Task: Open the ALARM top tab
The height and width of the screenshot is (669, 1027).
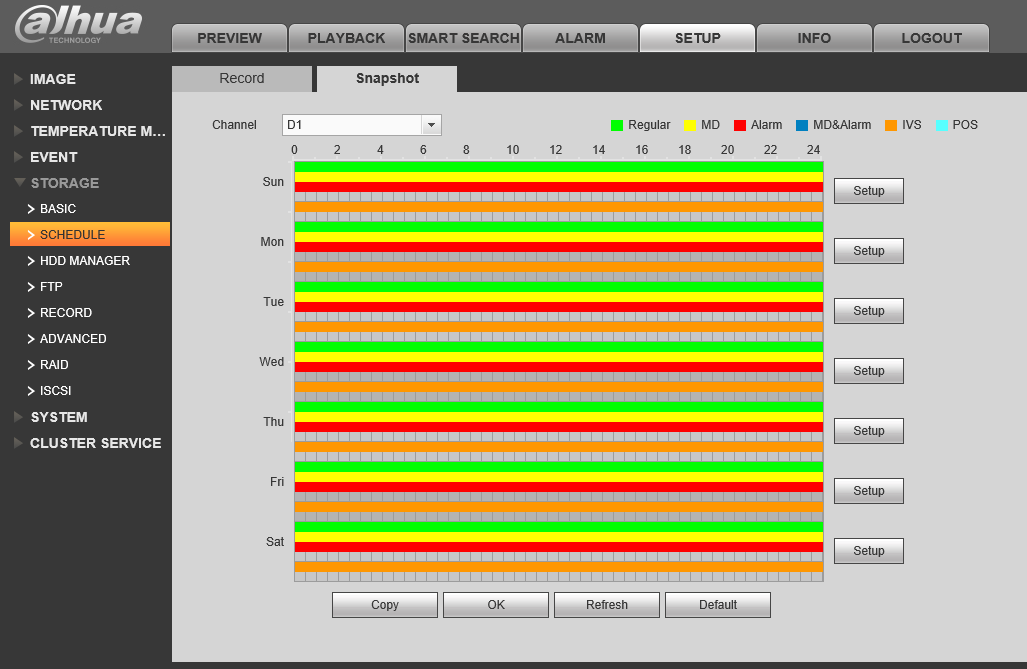Action: coord(580,38)
